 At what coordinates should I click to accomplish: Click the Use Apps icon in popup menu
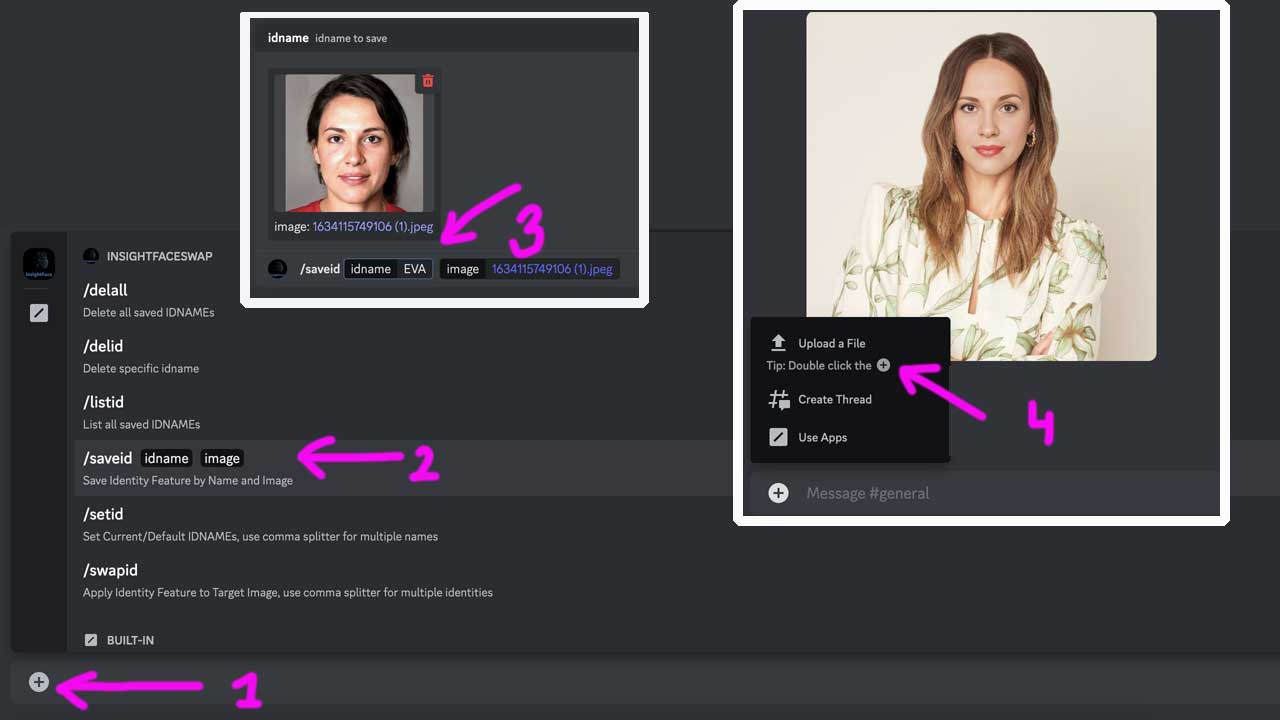(x=779, y=437)
